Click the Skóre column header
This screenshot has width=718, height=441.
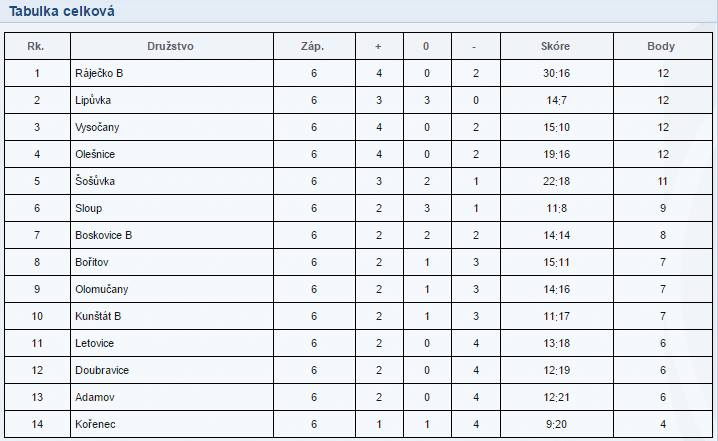pyautogui.click(x=555, y=46)
